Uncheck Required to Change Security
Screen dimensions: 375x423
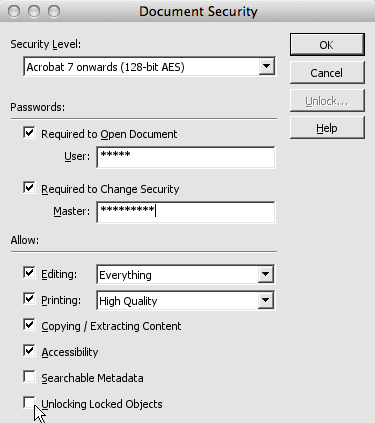click(29, 187)
